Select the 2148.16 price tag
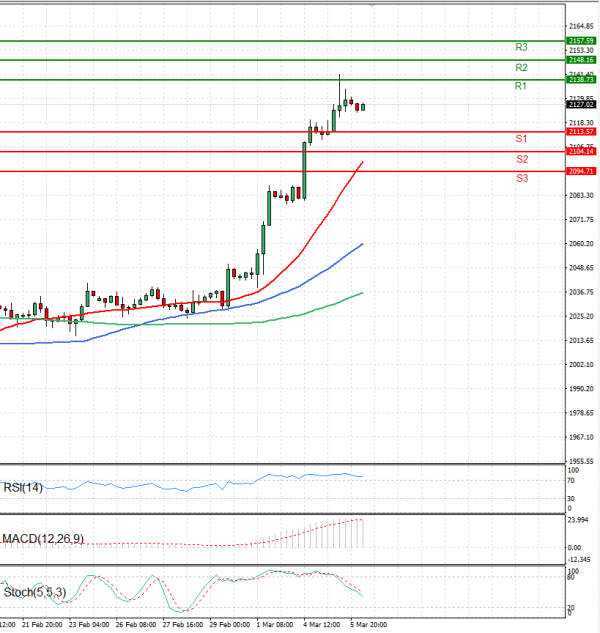Viewport: 600px width, 633px height. pyautogui.click(x=581, y=60)
